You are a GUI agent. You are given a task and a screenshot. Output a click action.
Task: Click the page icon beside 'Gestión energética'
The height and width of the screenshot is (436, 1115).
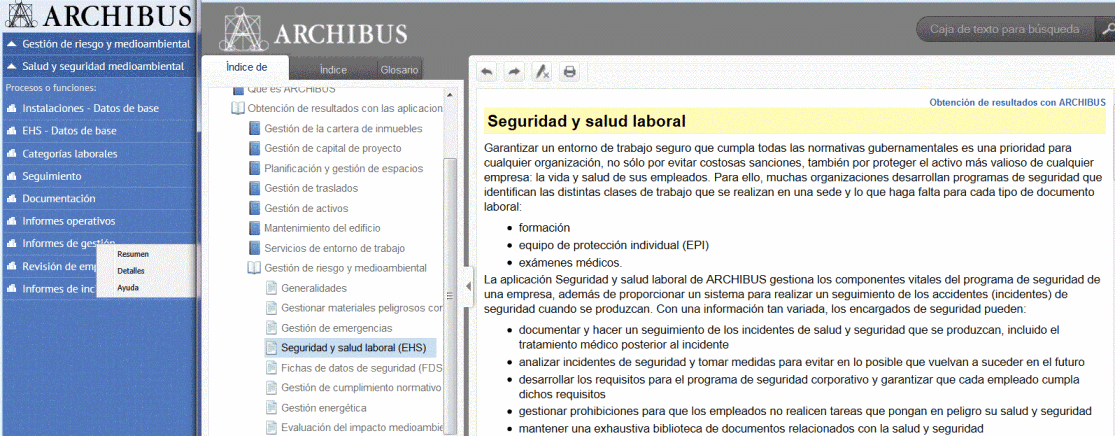coord(271,408)
